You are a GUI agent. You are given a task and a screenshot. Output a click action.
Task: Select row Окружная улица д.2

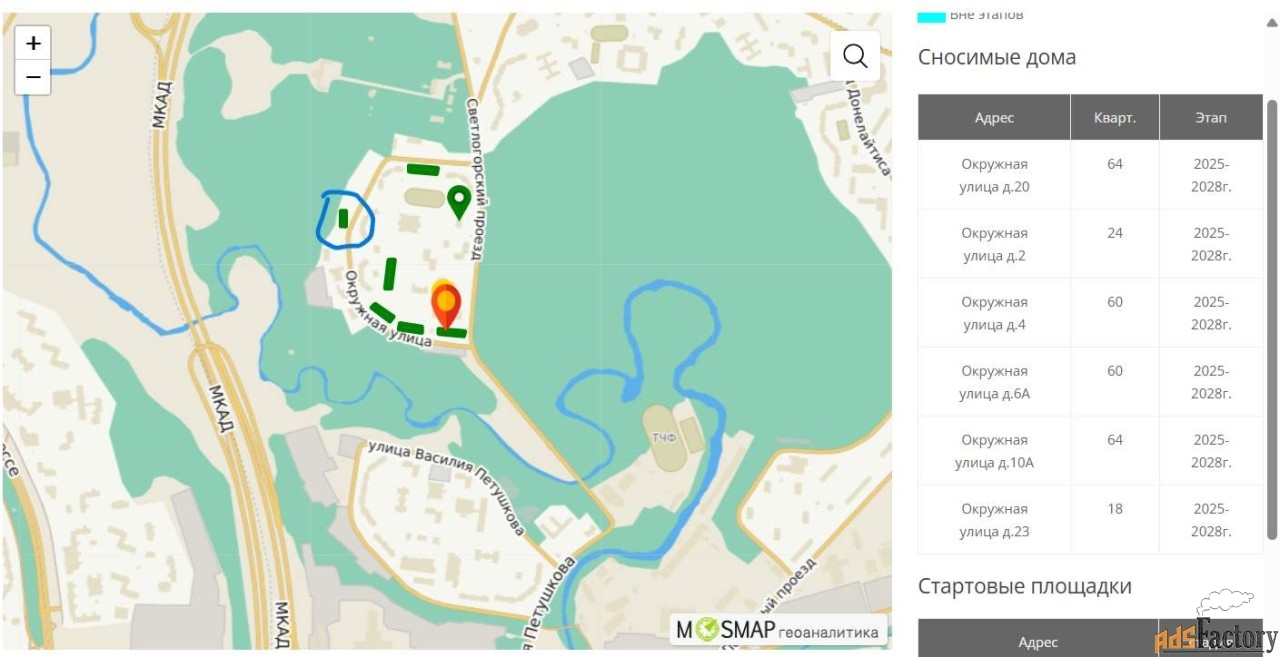click(994, 244)
